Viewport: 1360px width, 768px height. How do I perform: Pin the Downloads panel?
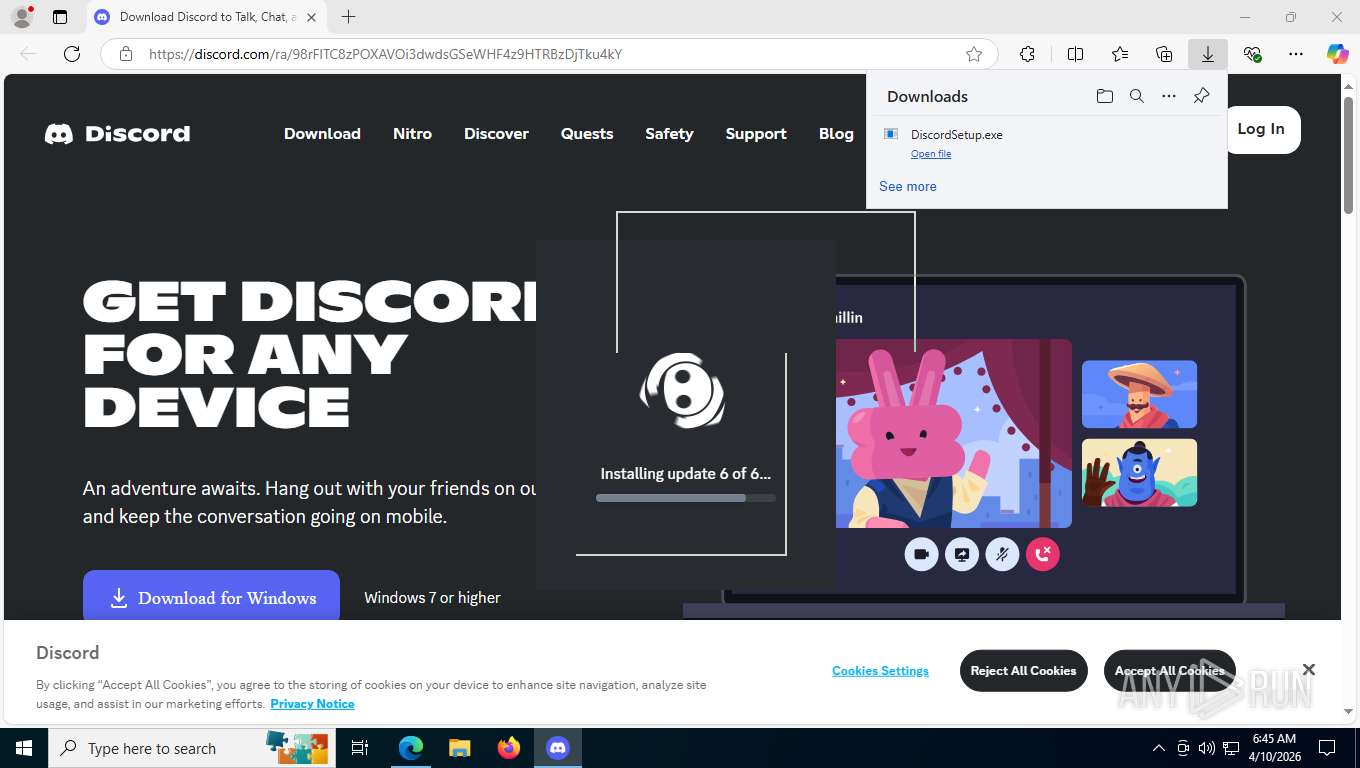tap(1202, 96)
